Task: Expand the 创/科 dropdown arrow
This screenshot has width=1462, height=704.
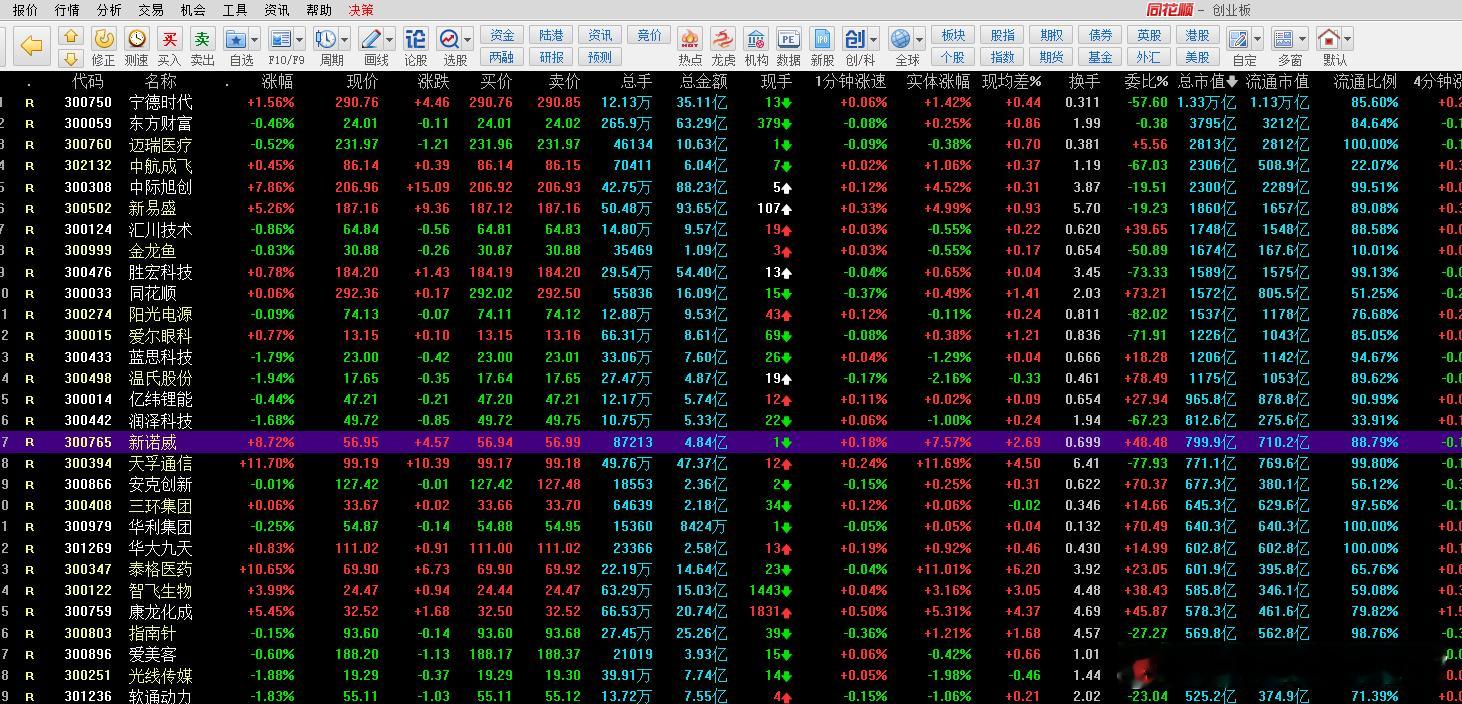Action: coord(874,40)
